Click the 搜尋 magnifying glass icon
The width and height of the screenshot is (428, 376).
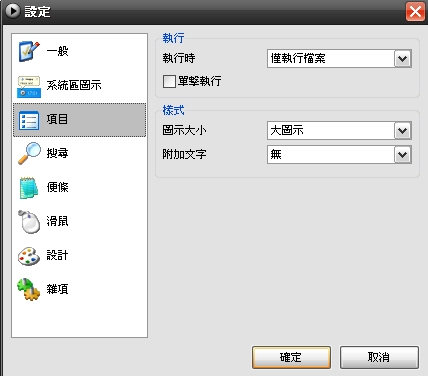tap(29, 153)
